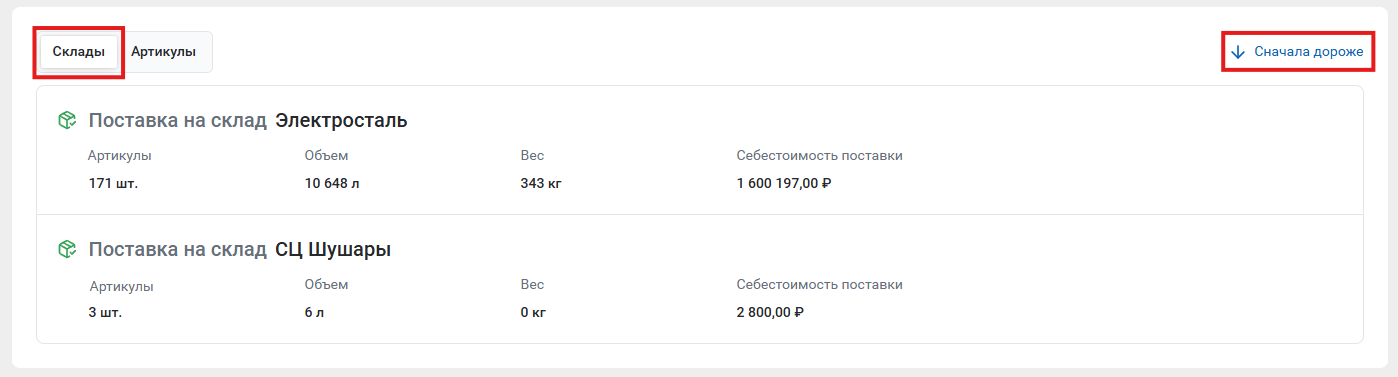The height and width of the screenshot is (377, 1398).
Task: Click the Электросталь warehouse name
Action: coord(341,121)
